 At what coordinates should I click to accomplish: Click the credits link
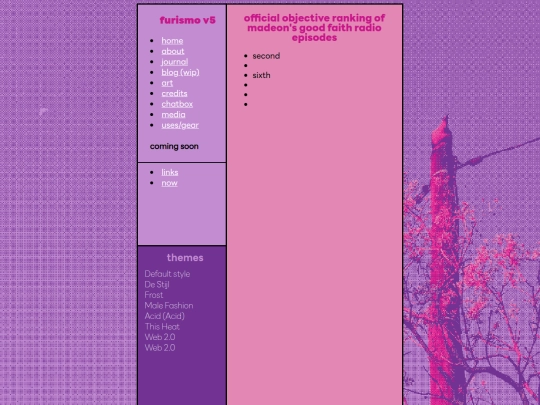click(x=174, y=93)
